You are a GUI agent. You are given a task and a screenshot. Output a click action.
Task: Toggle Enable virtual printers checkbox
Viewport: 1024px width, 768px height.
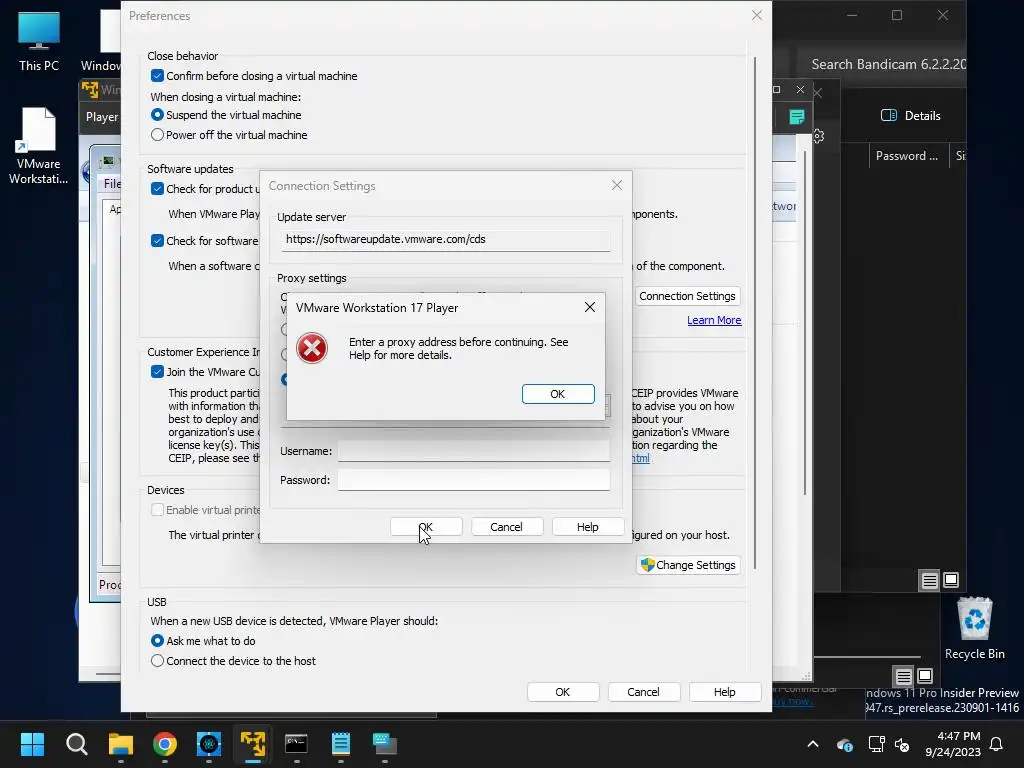point(157,510)
